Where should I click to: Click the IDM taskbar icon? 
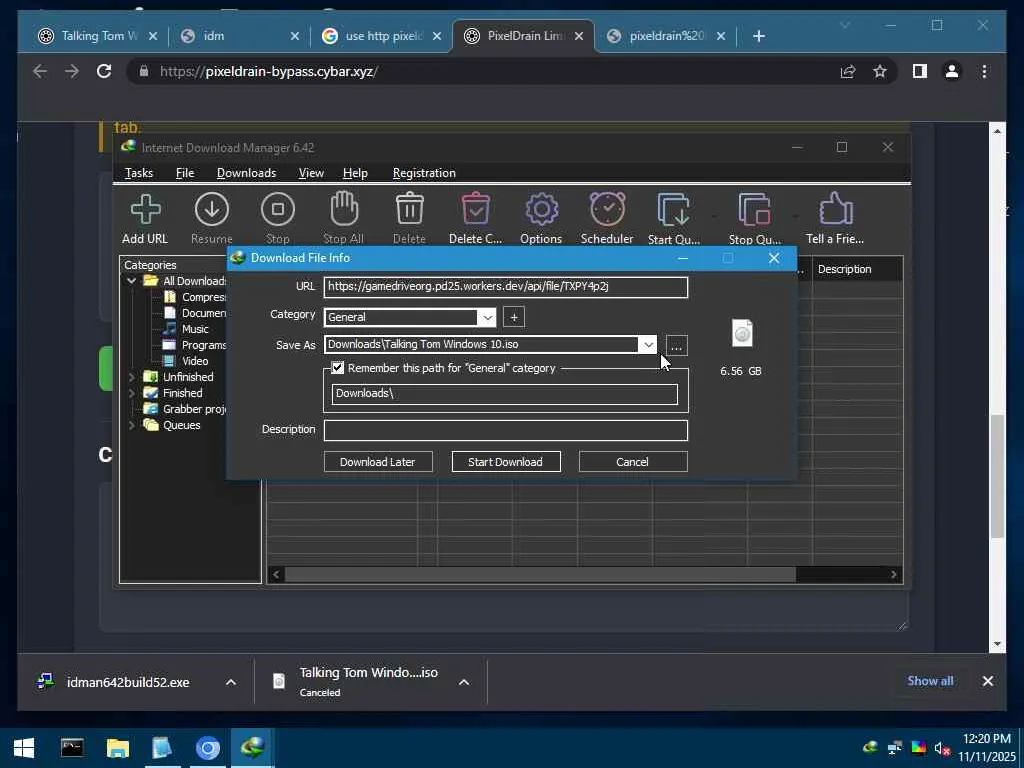252,748
